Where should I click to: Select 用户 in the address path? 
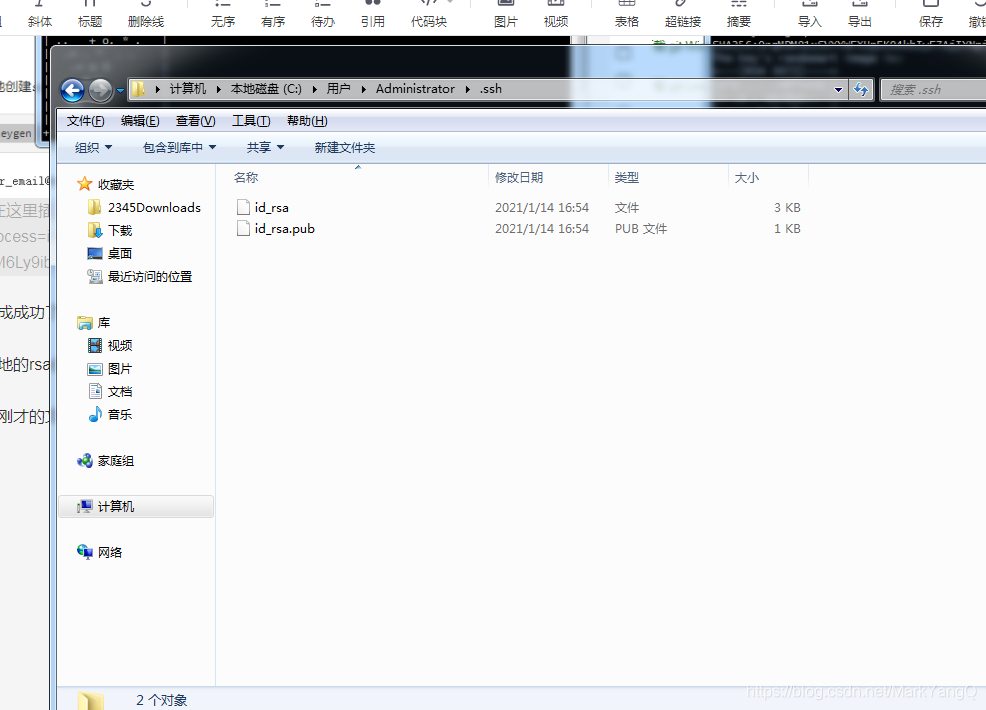(338, 89)
